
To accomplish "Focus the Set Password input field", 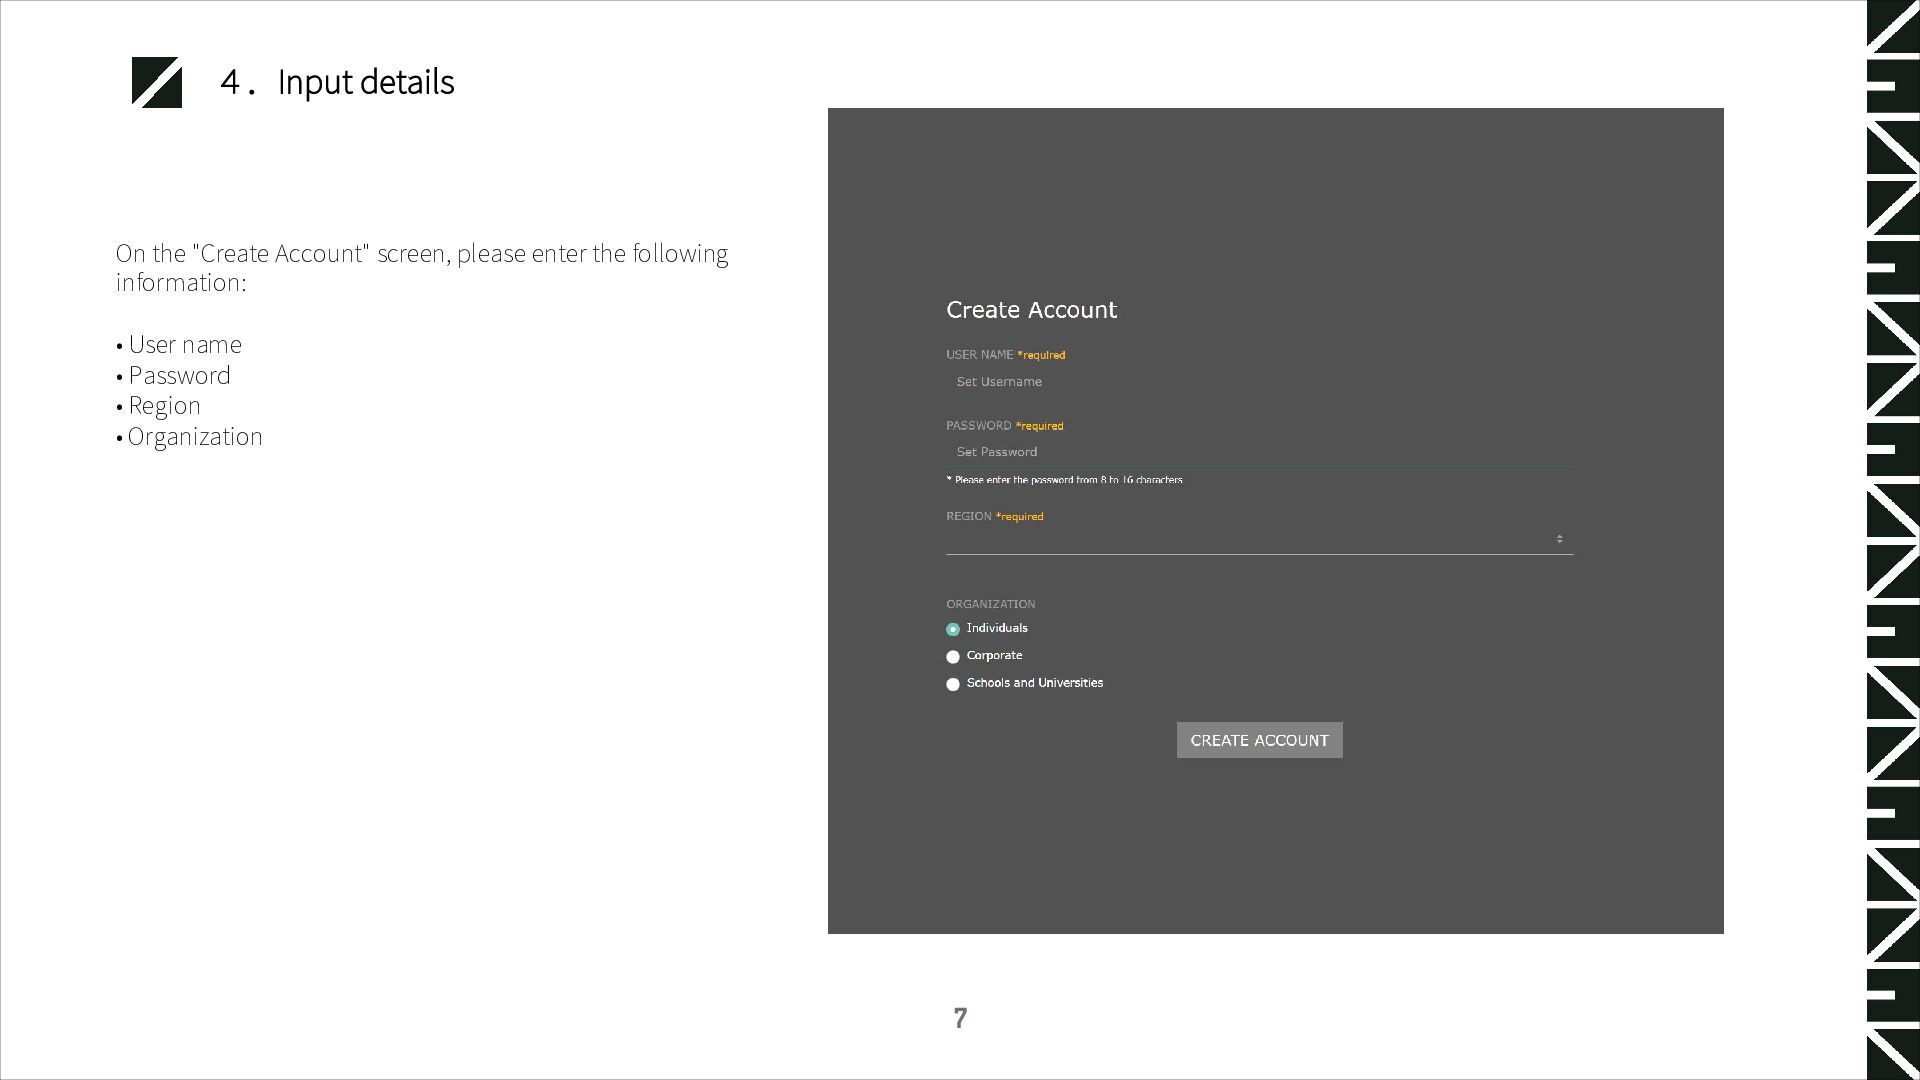I will (x=1258, y=452).
